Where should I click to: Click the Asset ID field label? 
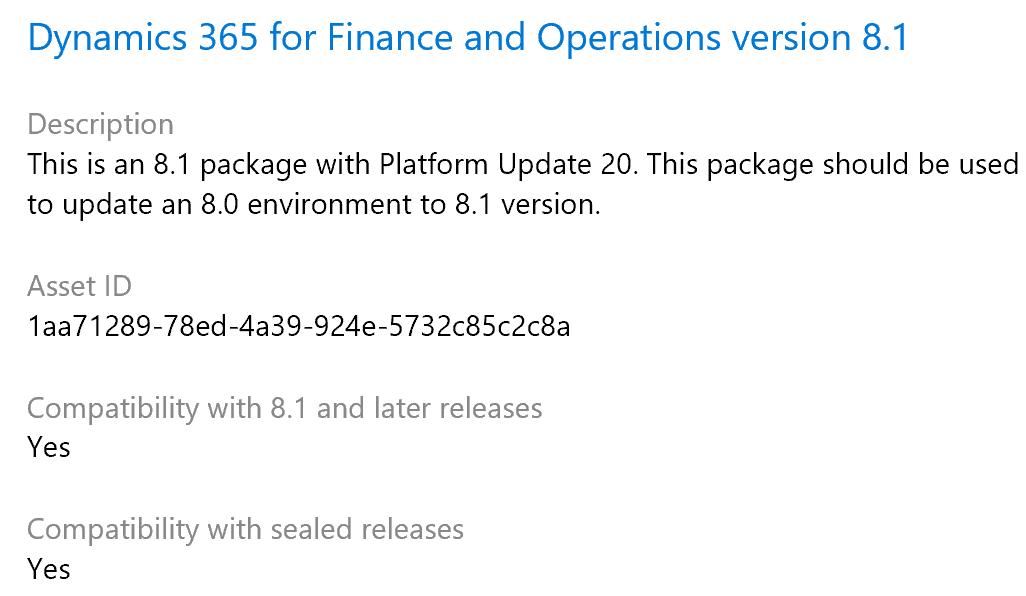coord(79,286)
